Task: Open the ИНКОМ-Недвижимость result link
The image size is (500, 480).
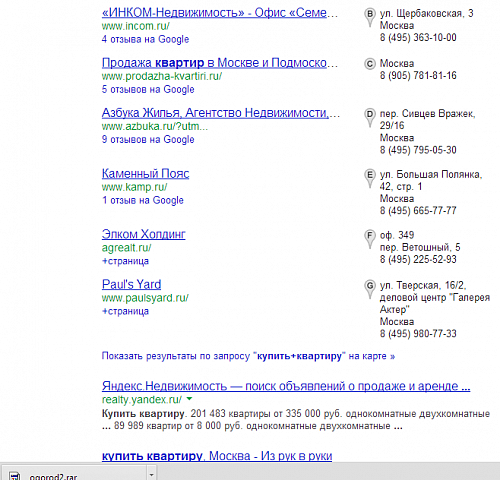Action: click(x=220, y=13)
